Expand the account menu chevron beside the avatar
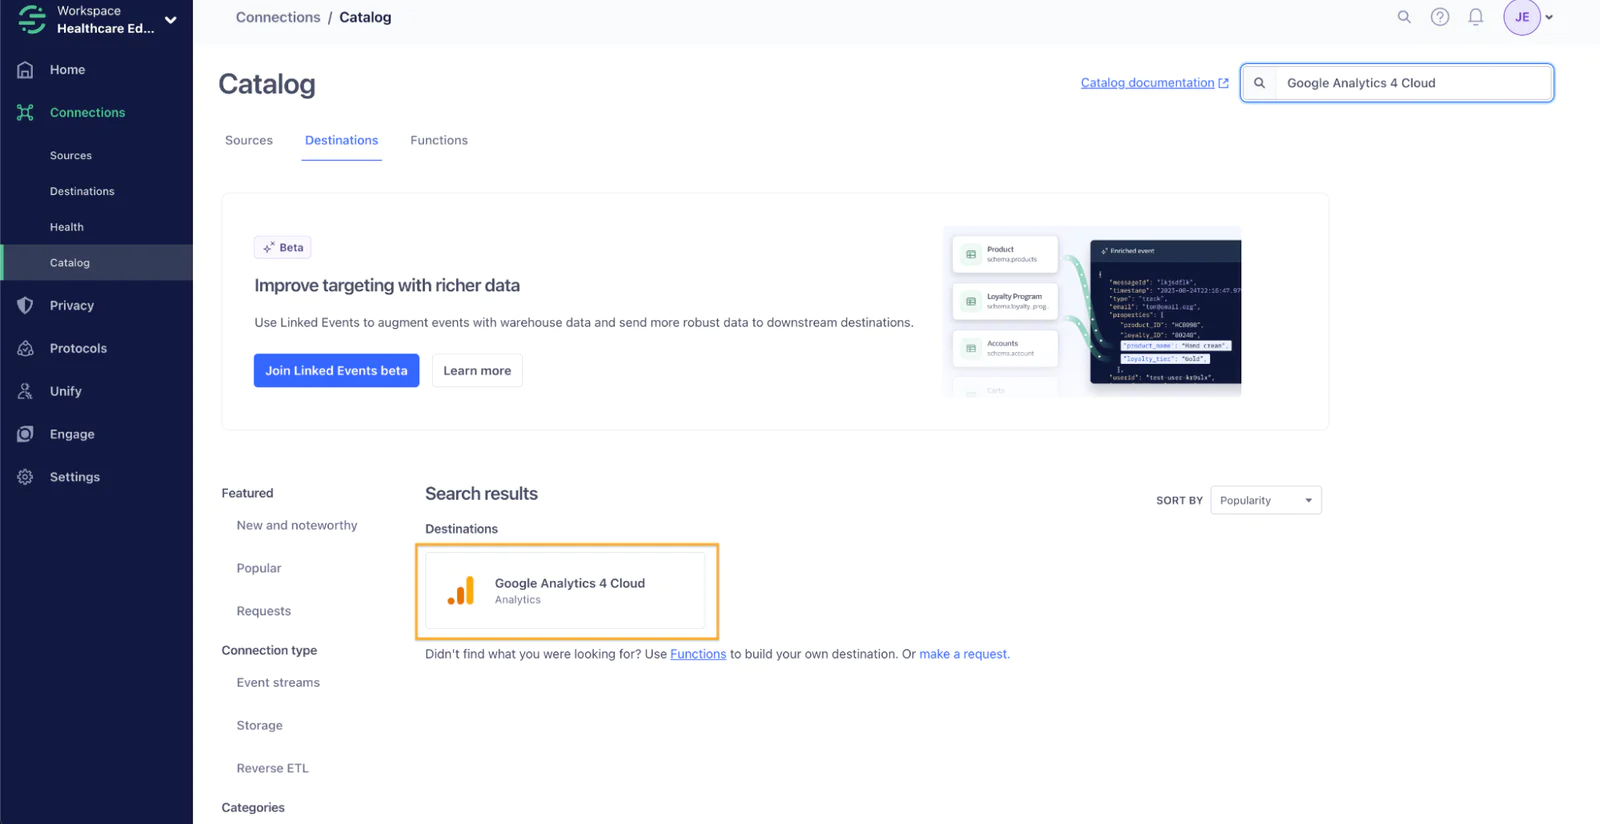The width and height of the screenshot is (1600, 824). pos(1549,17)
